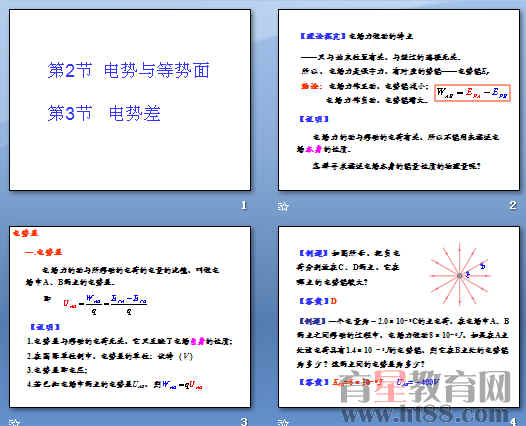Click the animation star icon under slide 3
This screenshot has height=426, width=526.
coord(14,421)
